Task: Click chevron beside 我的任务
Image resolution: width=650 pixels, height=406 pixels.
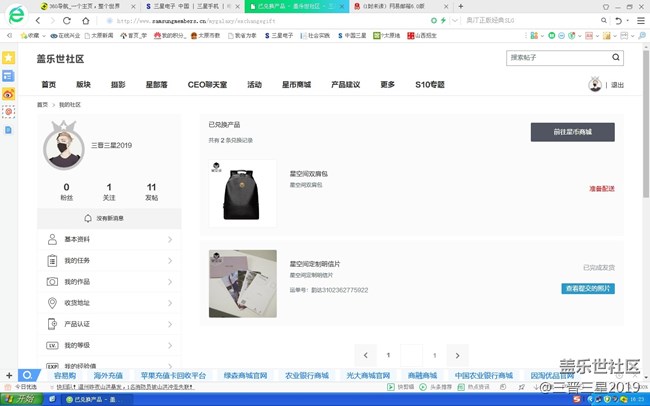Action: (x=170, y=260)
